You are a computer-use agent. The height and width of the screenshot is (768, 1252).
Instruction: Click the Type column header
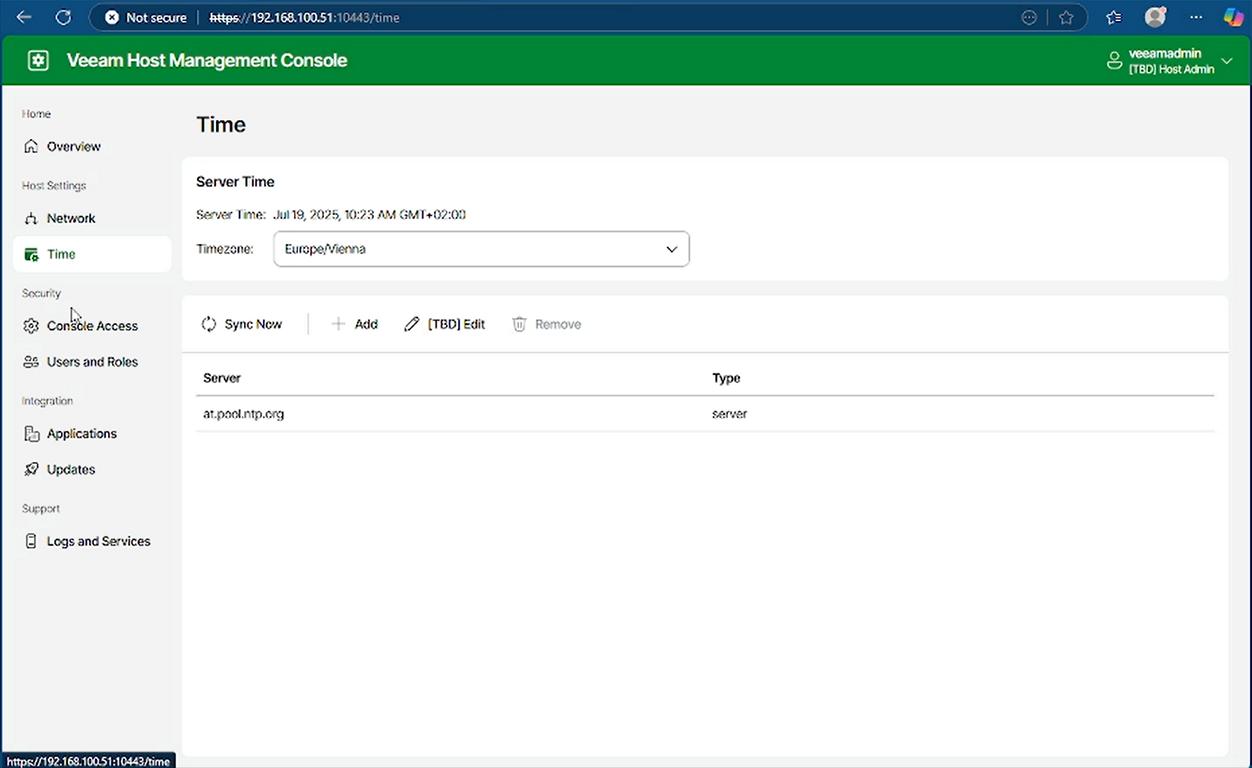[x=726, y=378]
